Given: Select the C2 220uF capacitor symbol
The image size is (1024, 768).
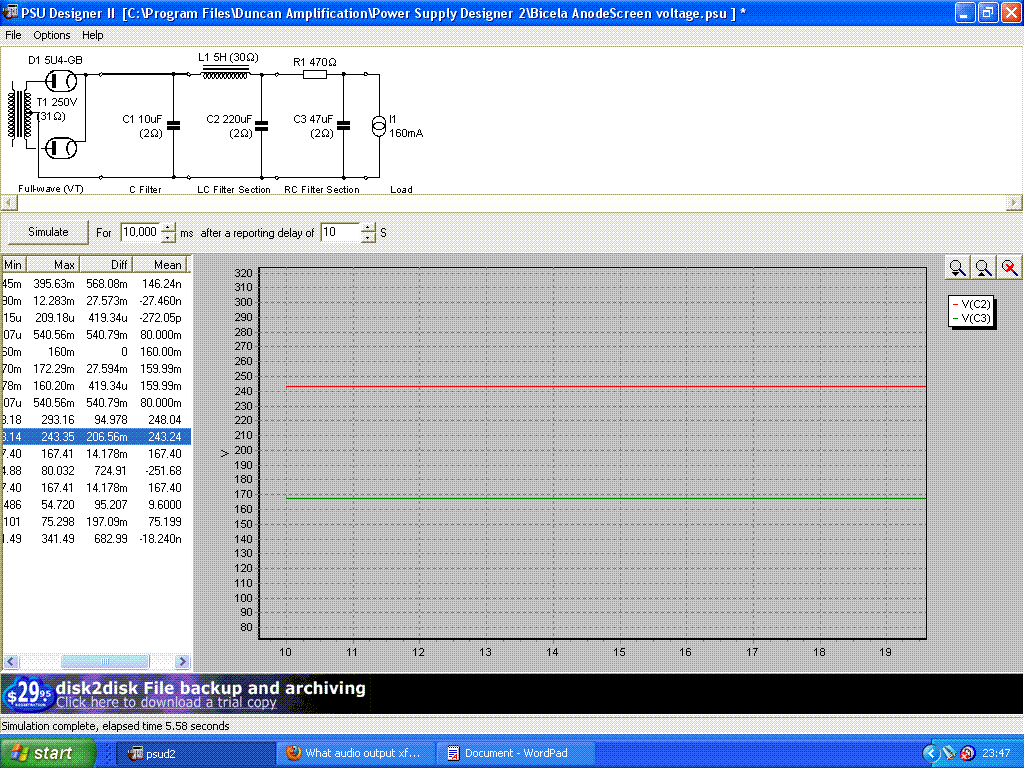Looking at the screenshot, I should coord(262,125).
